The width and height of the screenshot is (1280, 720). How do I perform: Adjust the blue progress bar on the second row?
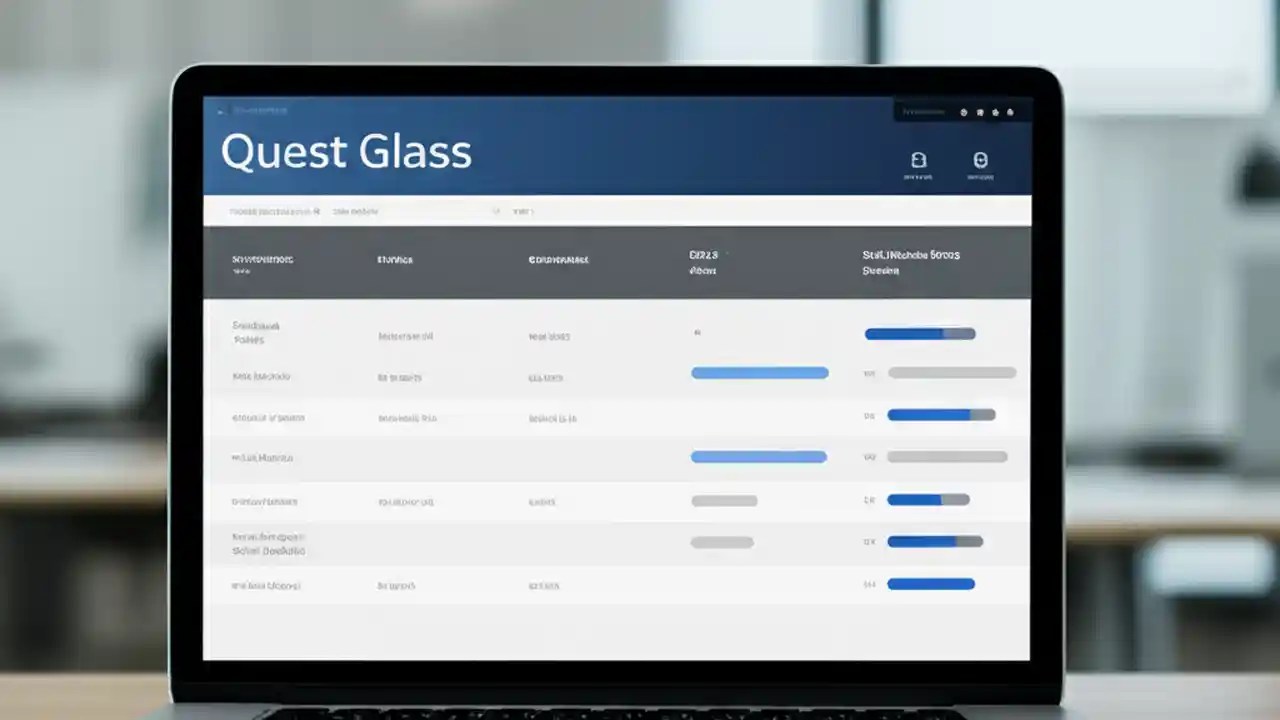click(x=759, y=372)
